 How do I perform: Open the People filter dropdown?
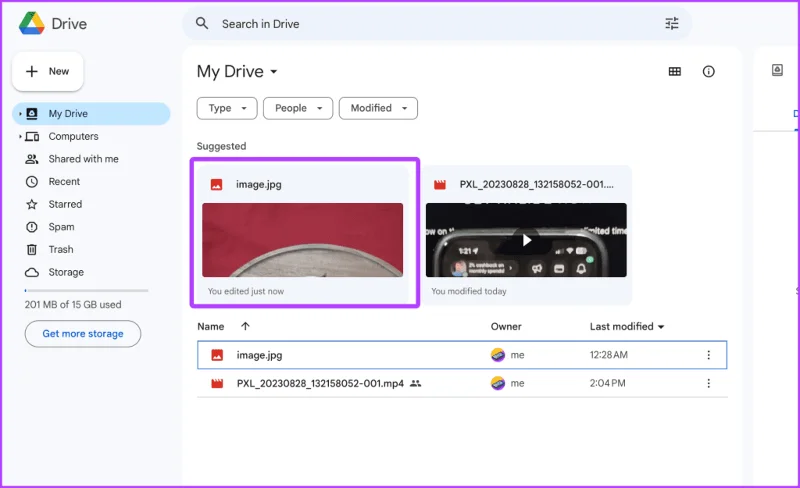(298, 108)
